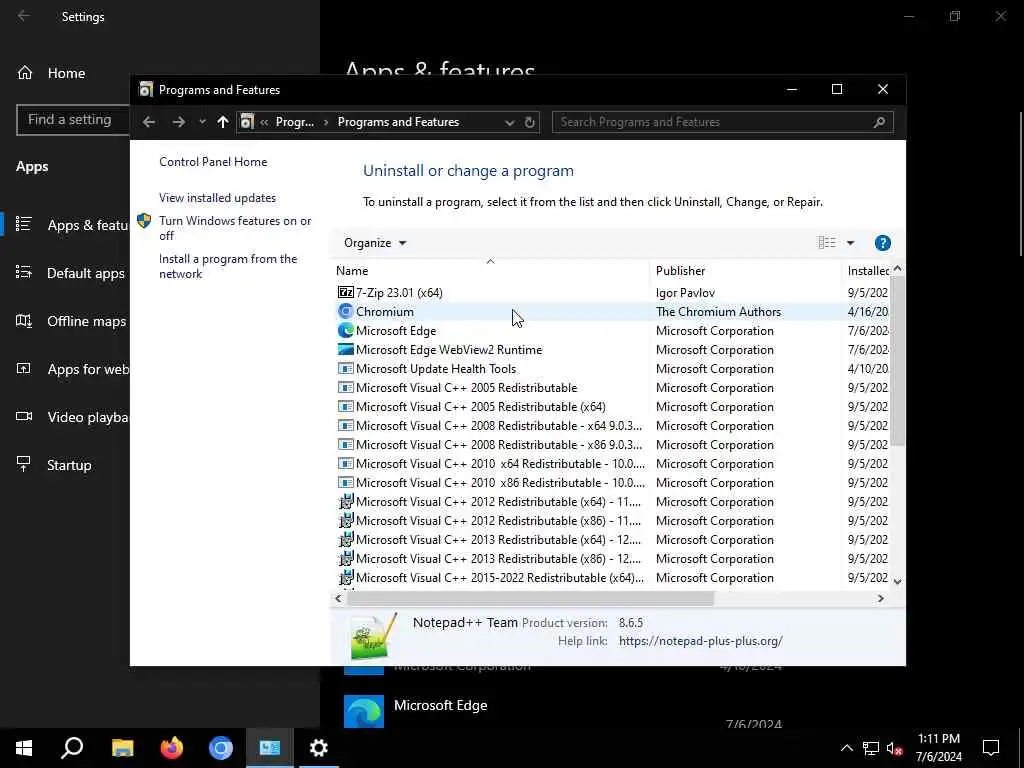Image resolution: width=1024 pixels, height=768 pixels.
Task: Open Turn Windows features on or off
Action: (x=235, y=228)
